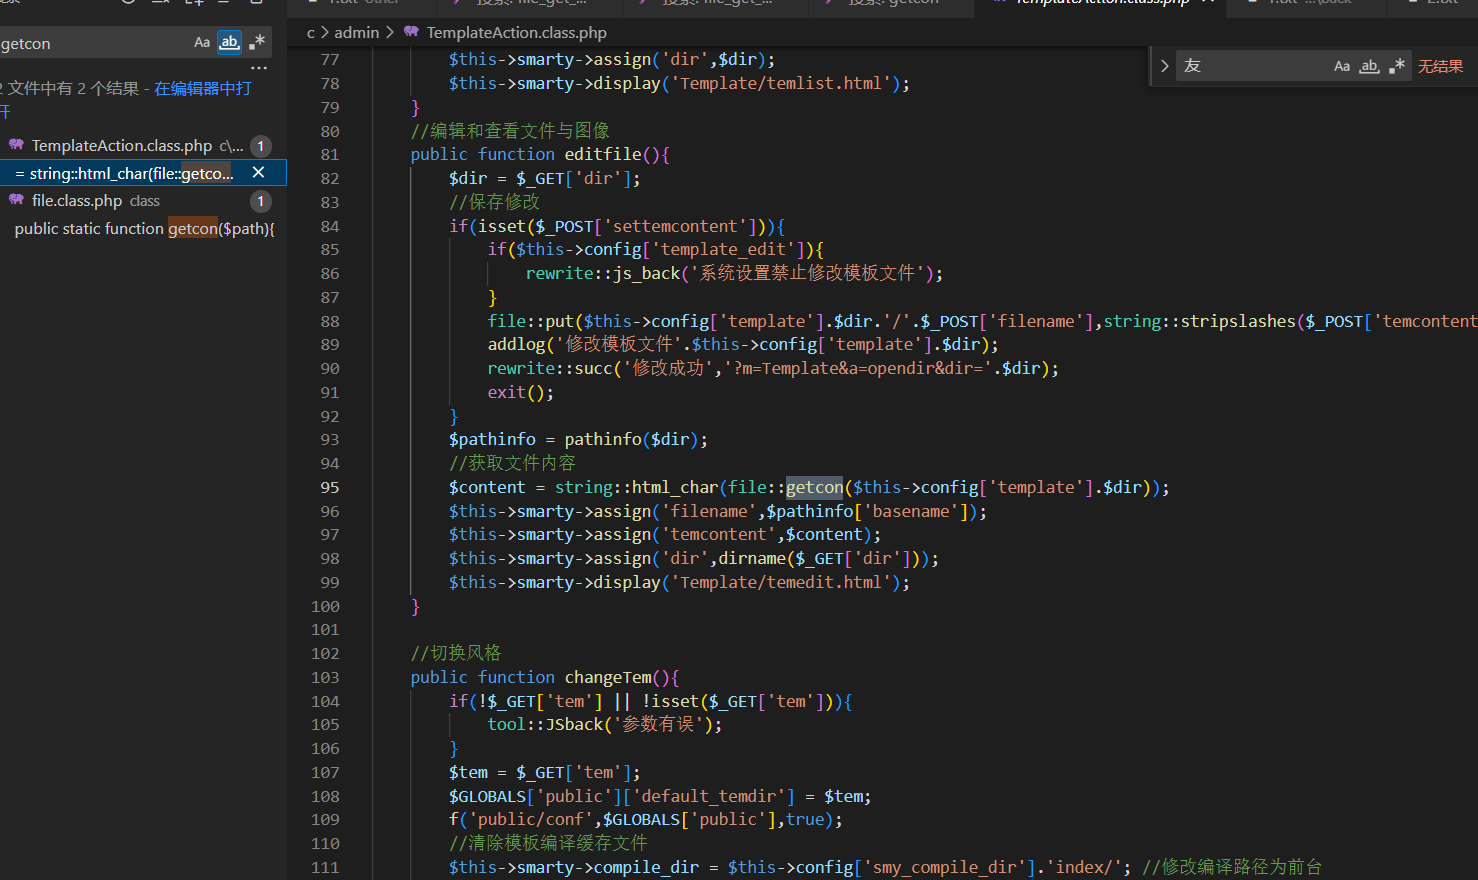Viewport: 1478px width, 880px height.
Task: Click the comment //保存修改
Action: 494,201
